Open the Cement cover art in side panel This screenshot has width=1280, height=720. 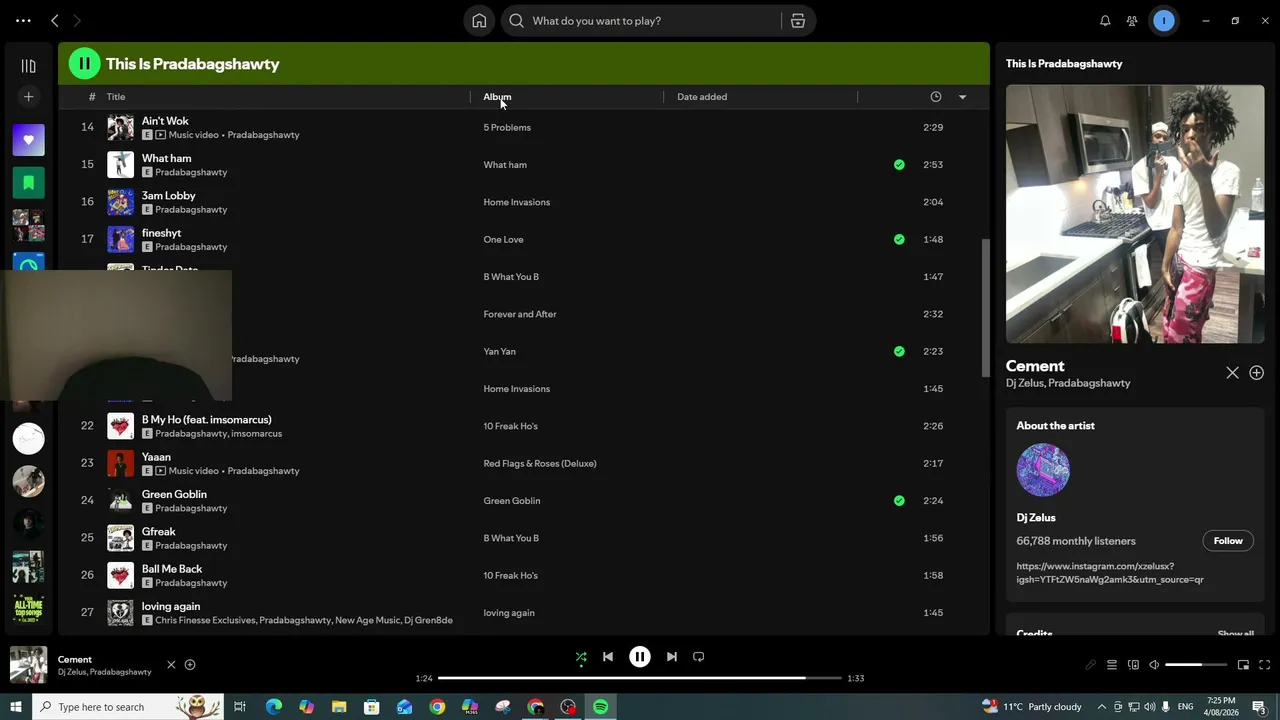[x=1135, y=214]
